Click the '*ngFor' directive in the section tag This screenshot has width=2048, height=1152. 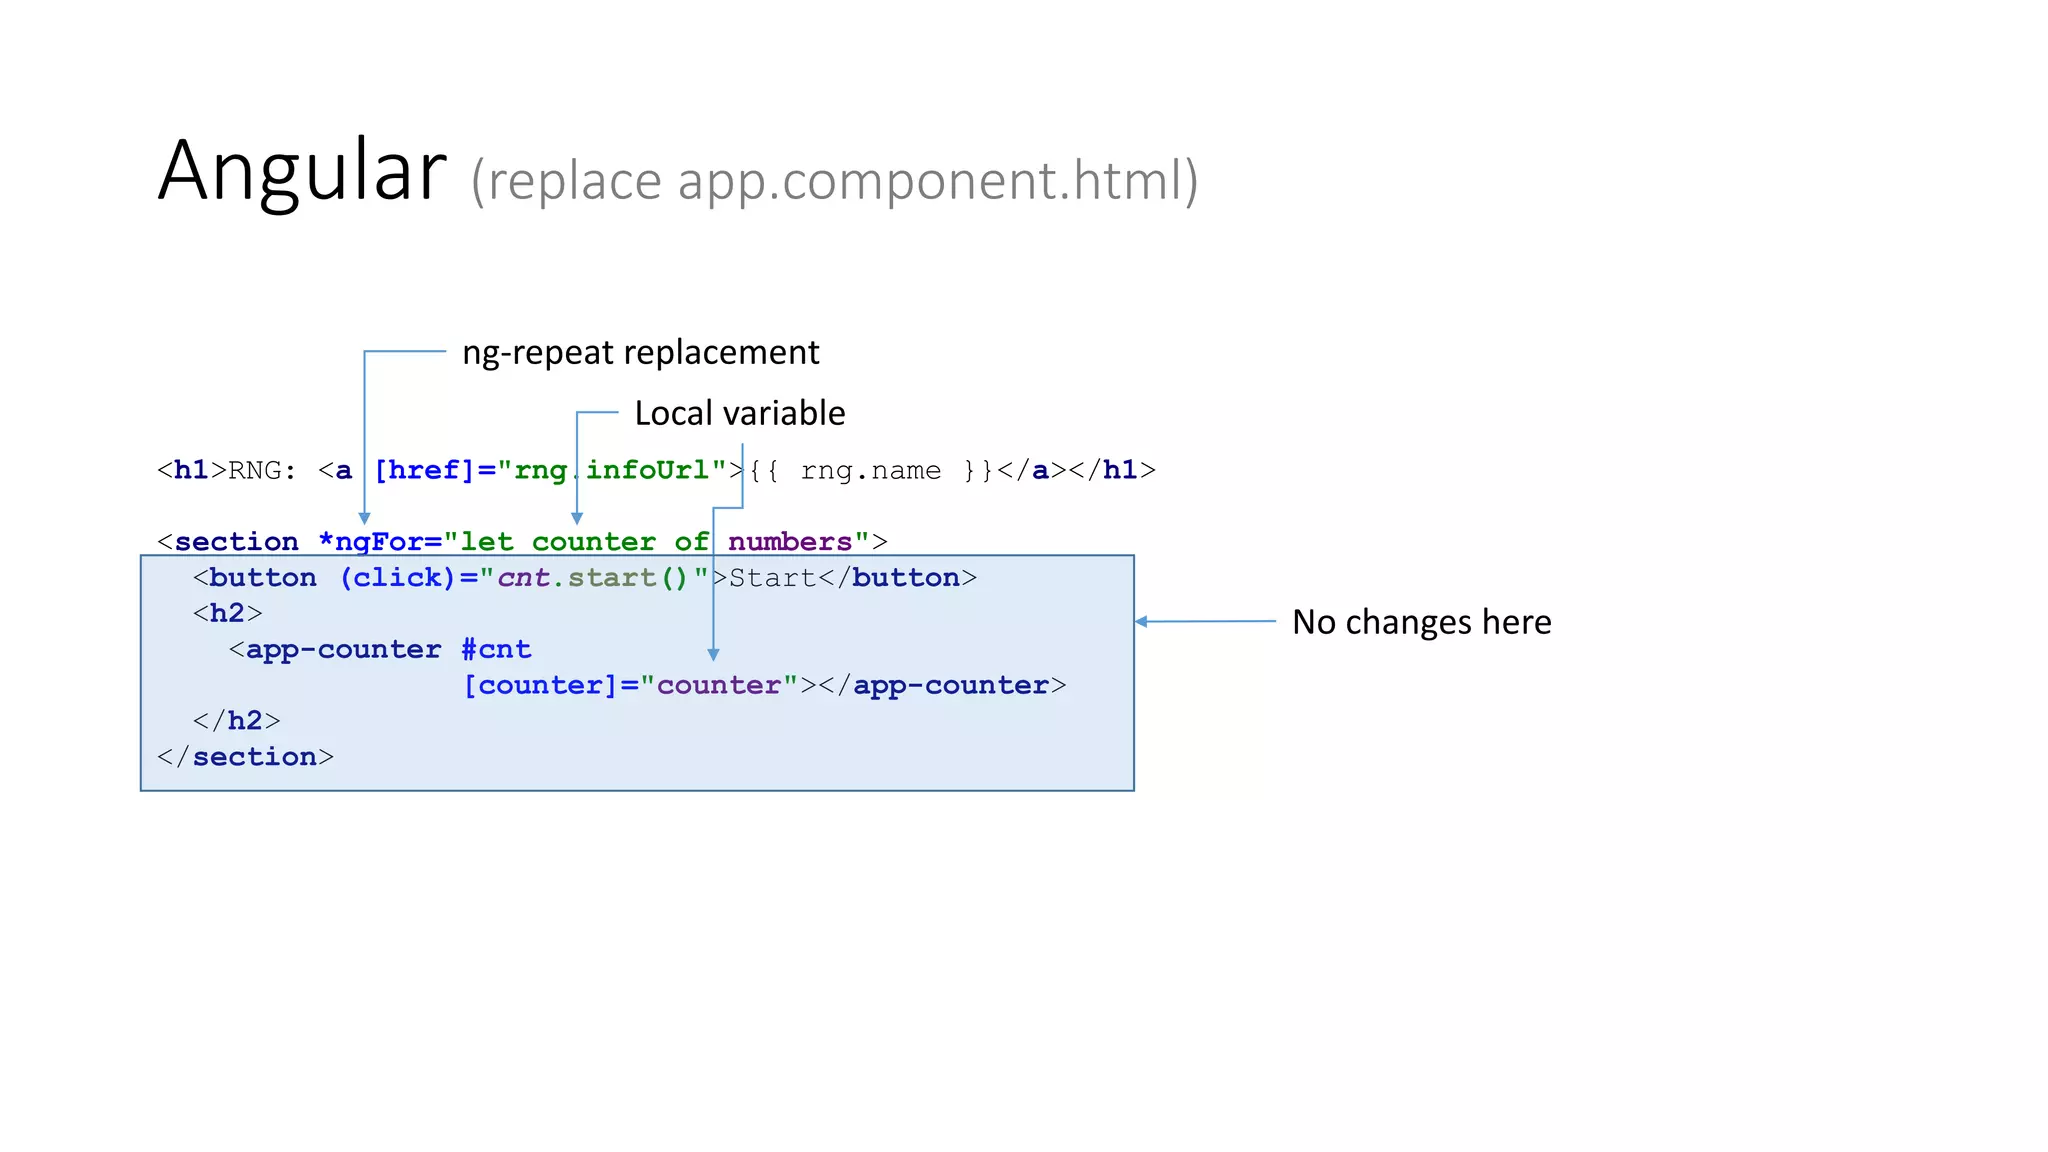tap(371, 542)
